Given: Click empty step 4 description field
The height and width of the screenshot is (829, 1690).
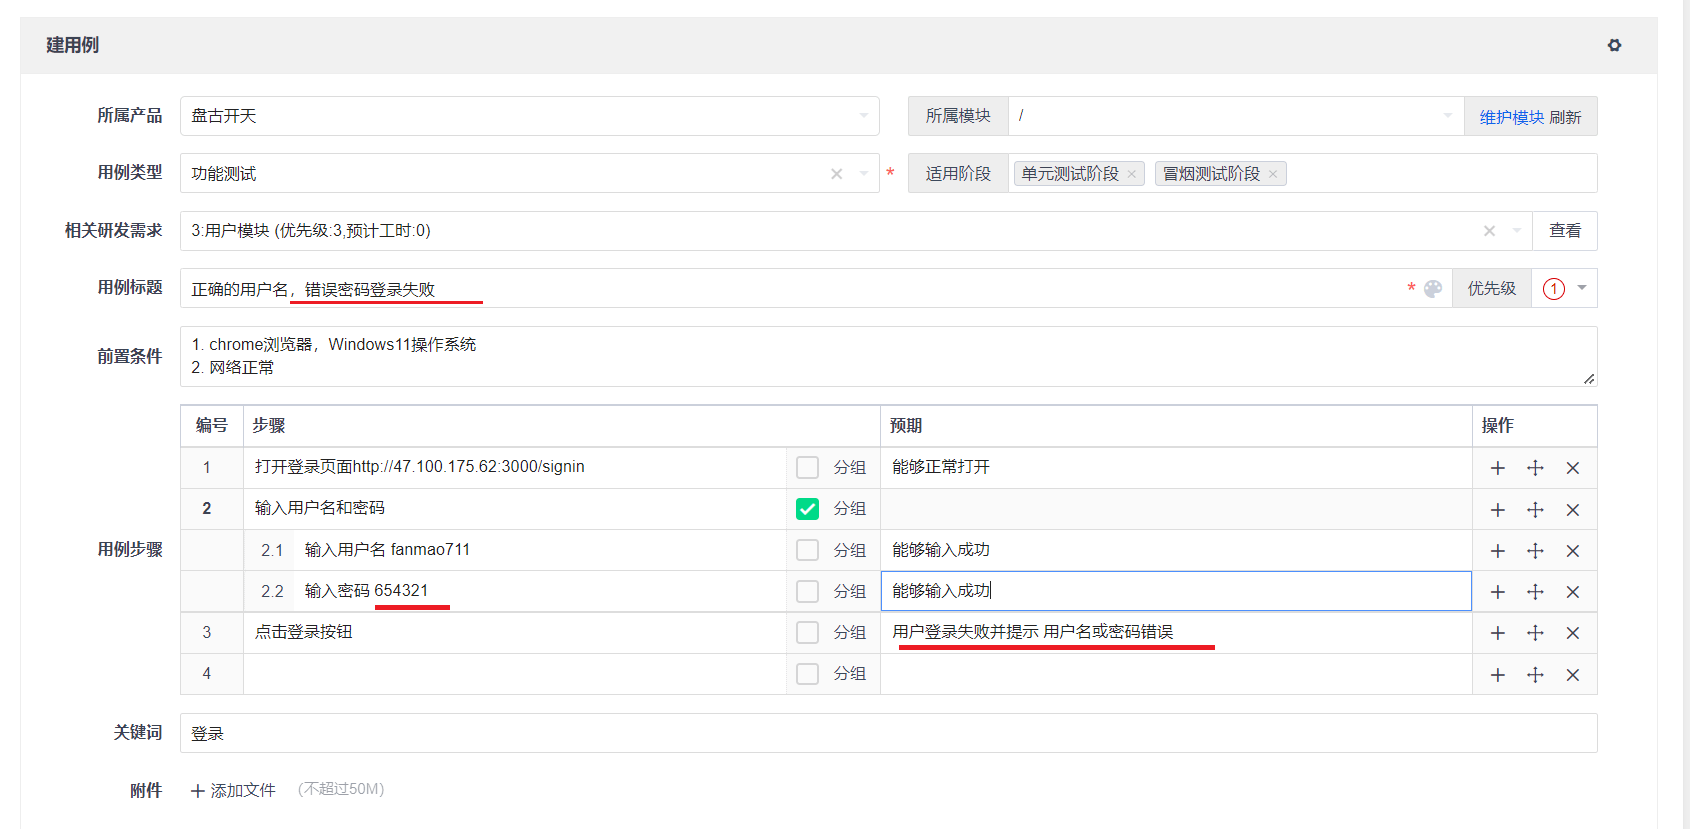Looking at the screenshot, I should click(514, 674).
